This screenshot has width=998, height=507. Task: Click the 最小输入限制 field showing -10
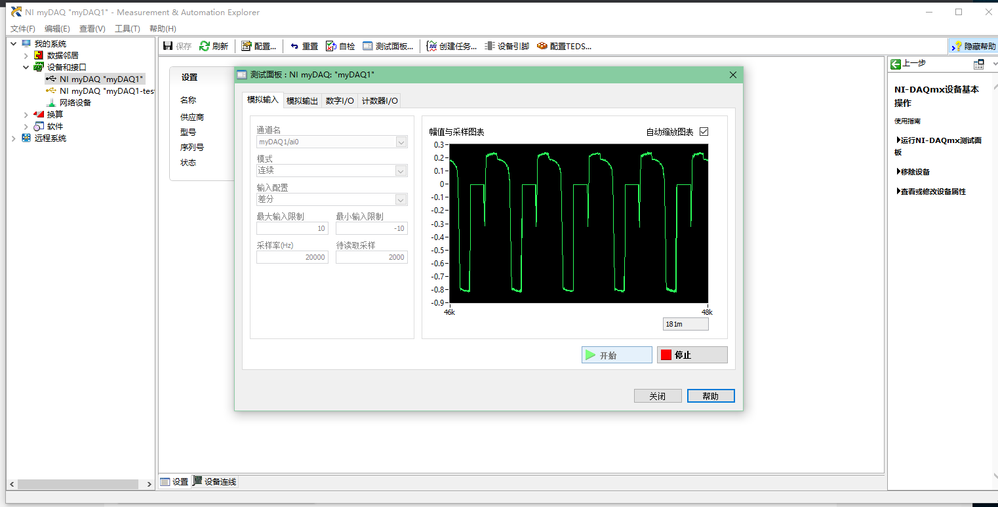[x=372, y=228]
